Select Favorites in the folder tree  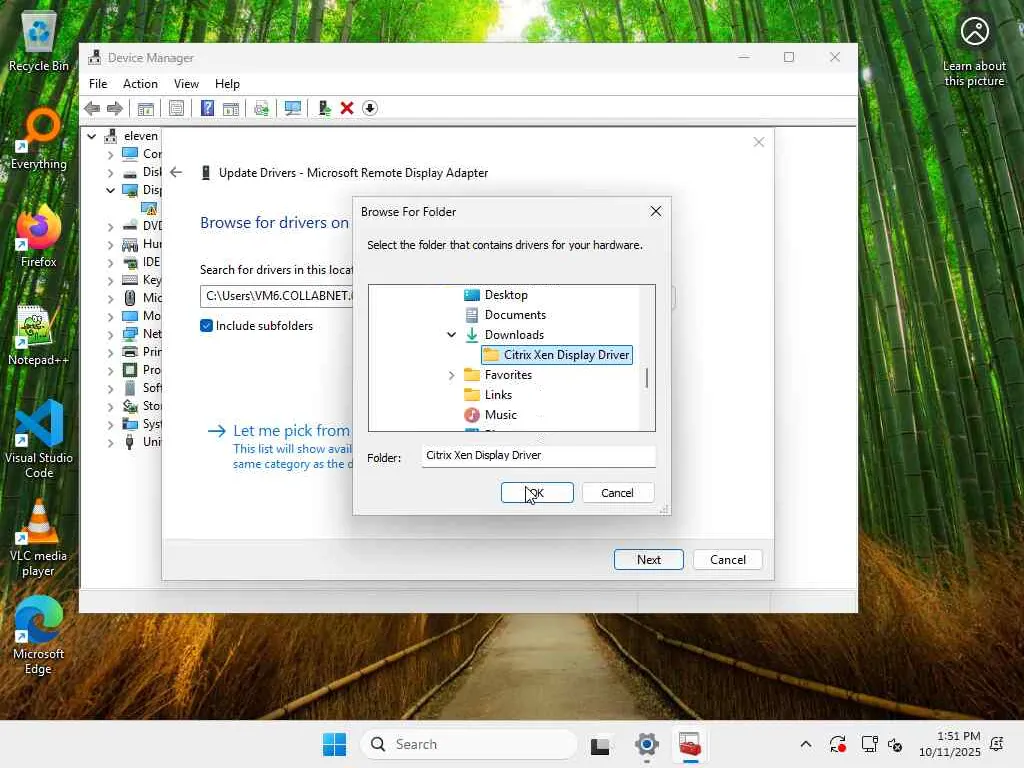[508, 375]
